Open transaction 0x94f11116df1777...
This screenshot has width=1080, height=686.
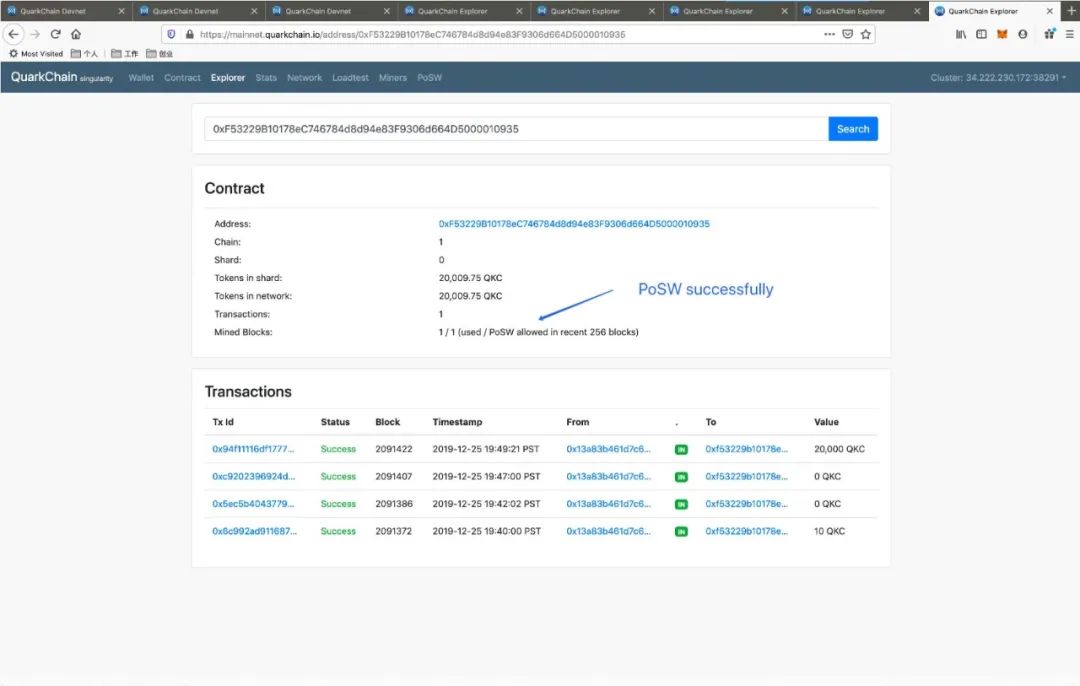[x=253, y=449]
